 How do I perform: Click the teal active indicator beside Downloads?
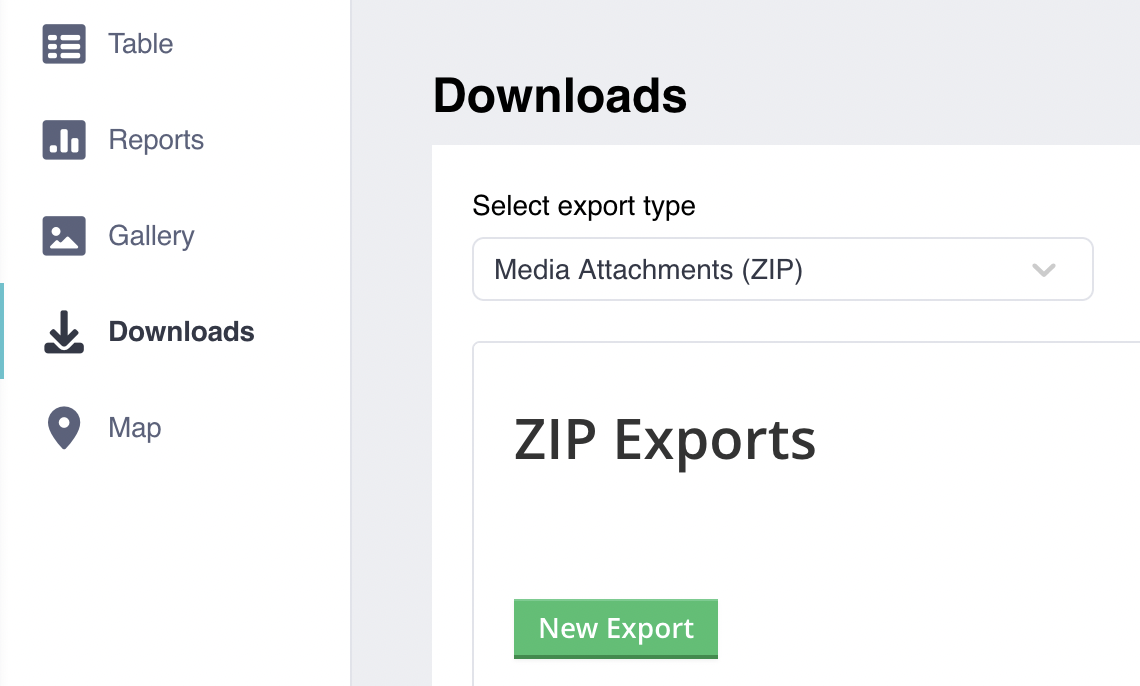click(2, 331)
